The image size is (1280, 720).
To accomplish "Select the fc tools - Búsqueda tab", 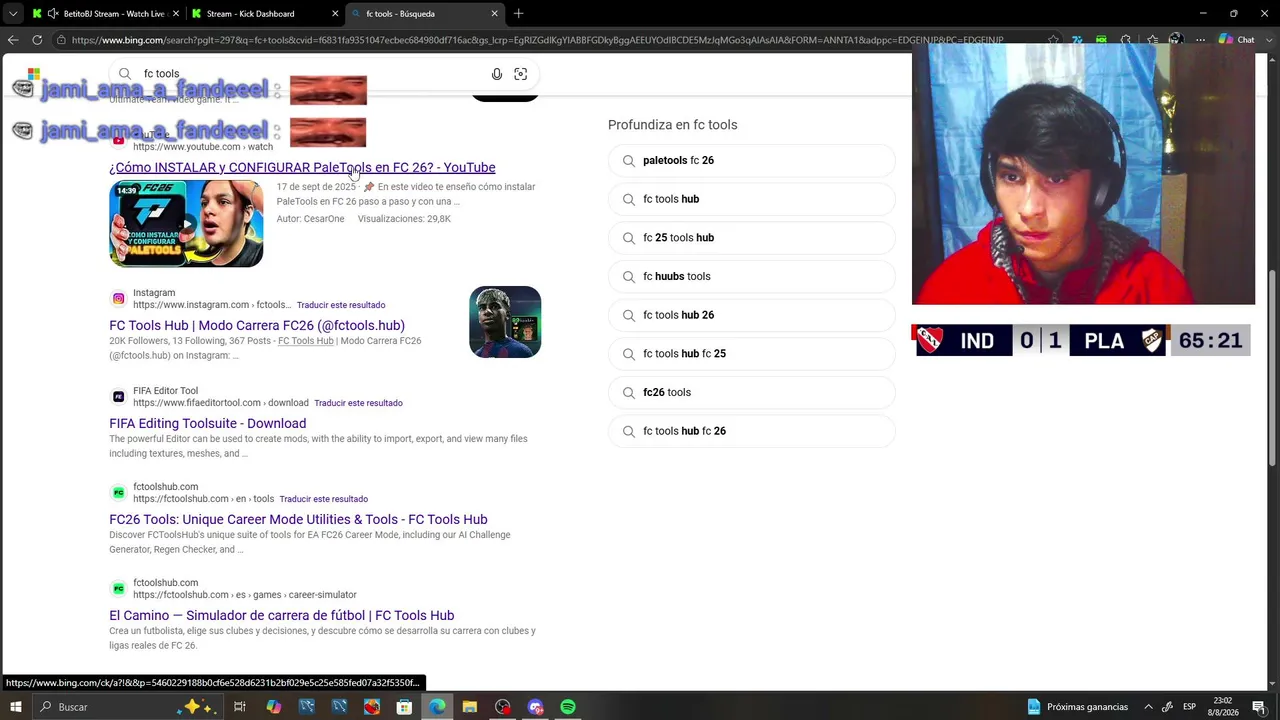I will point(425,14).
